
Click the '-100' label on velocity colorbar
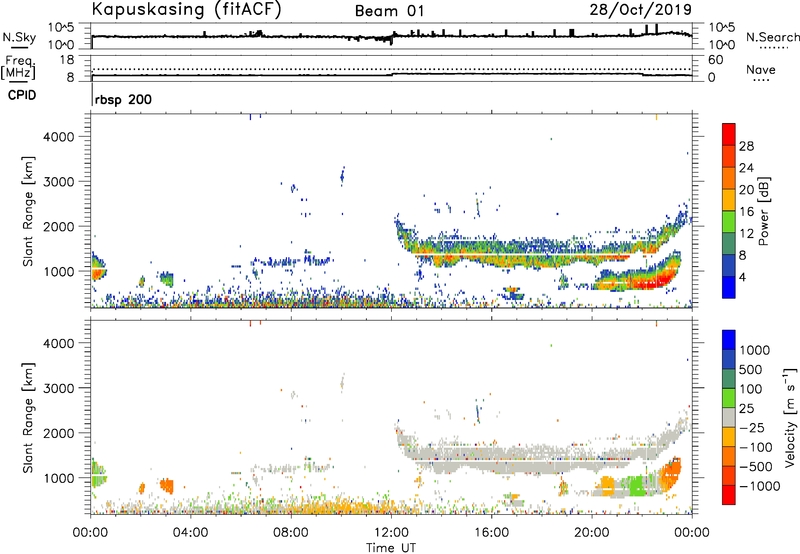click(756, 447)
